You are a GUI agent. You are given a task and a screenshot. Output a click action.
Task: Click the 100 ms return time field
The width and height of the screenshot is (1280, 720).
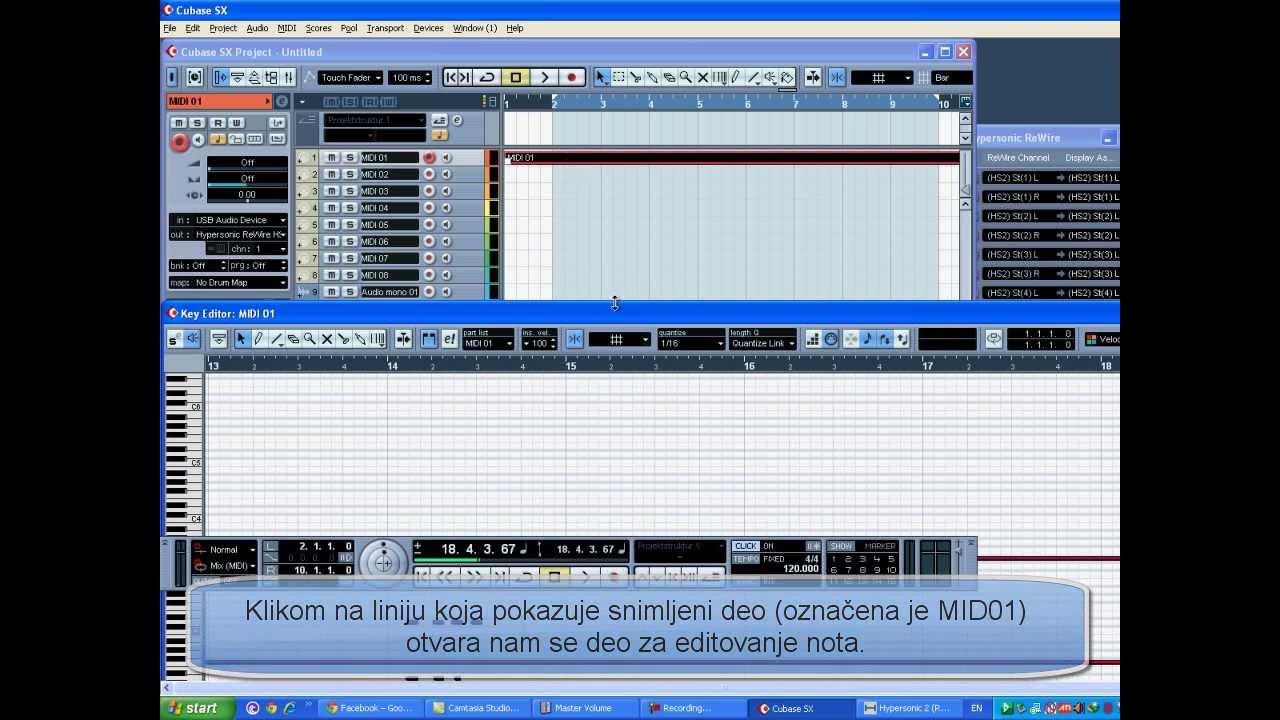[x=410, y=77]
